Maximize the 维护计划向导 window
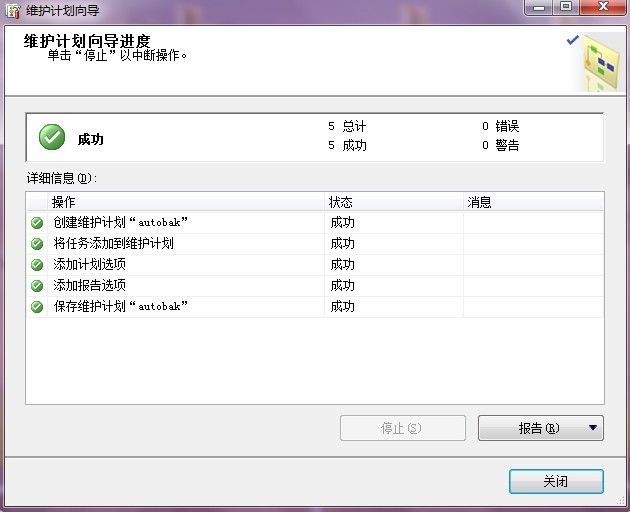 coord(566,7)
